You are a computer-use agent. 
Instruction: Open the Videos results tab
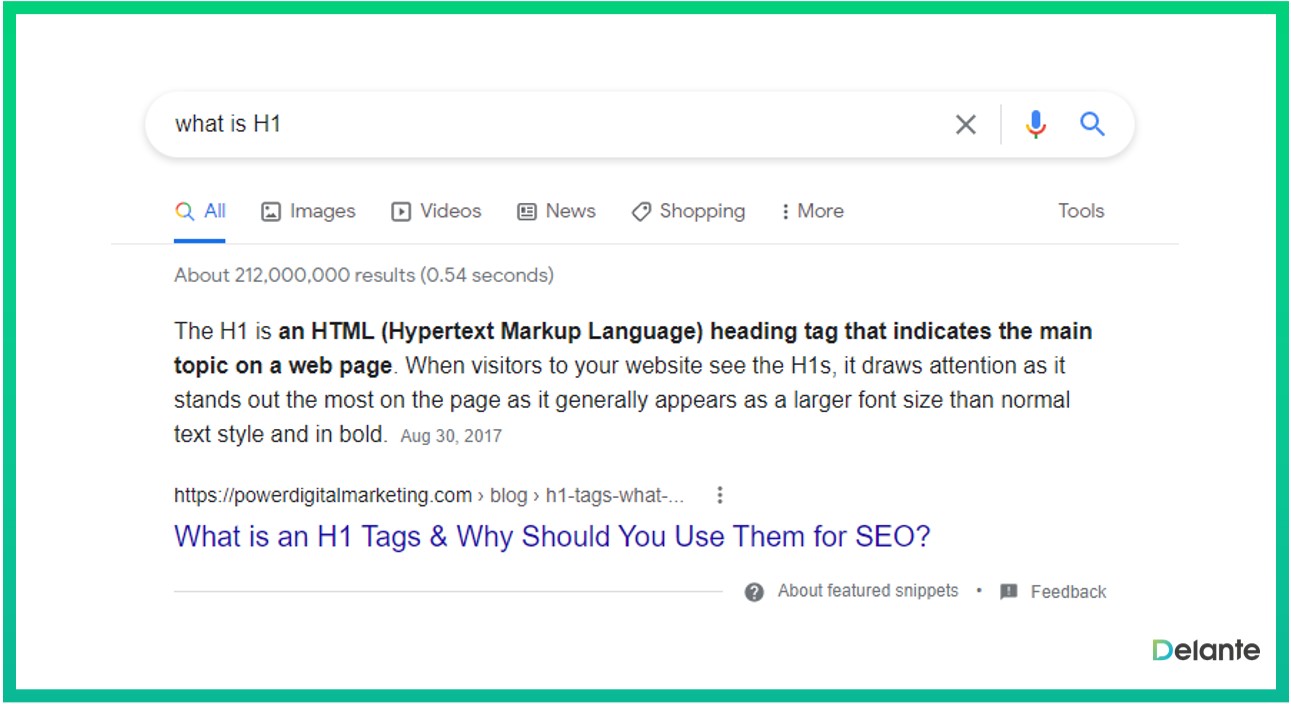[436, 211]
